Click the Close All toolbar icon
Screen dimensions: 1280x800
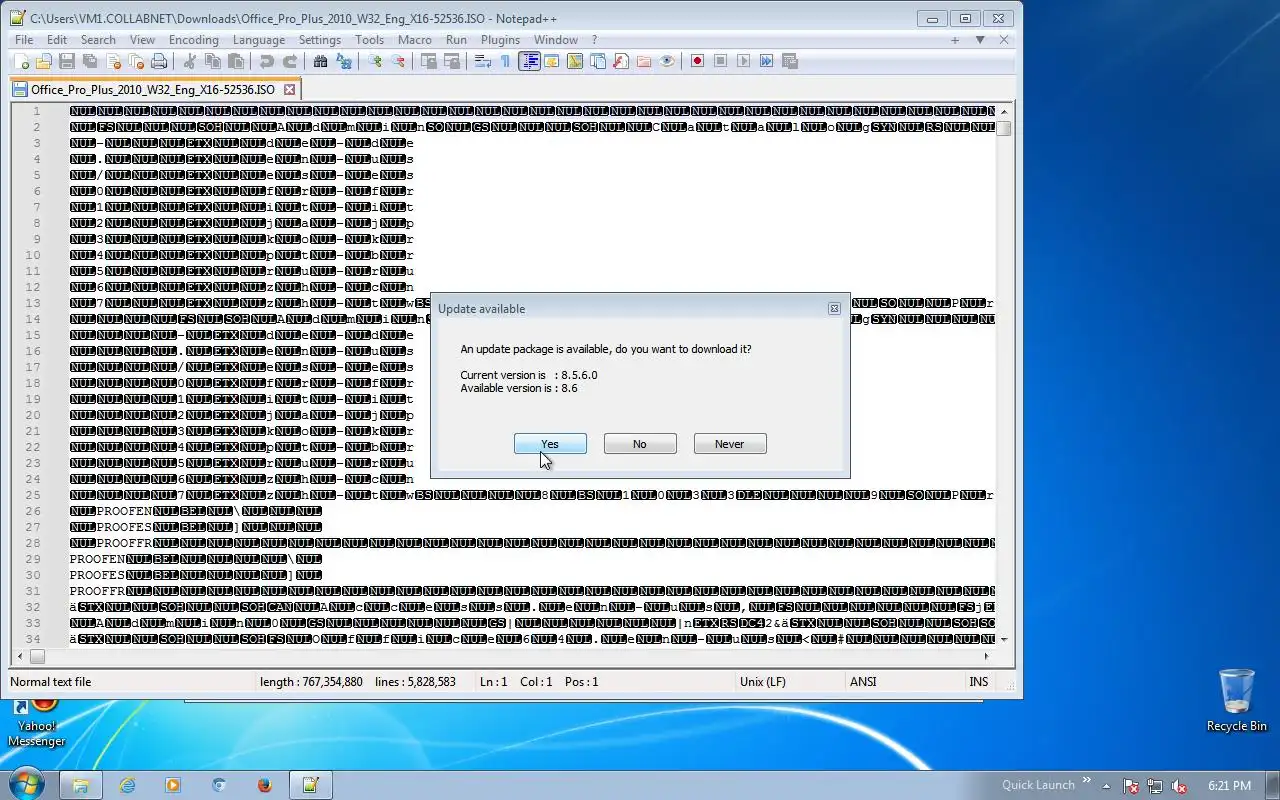[x=136, y=61]
